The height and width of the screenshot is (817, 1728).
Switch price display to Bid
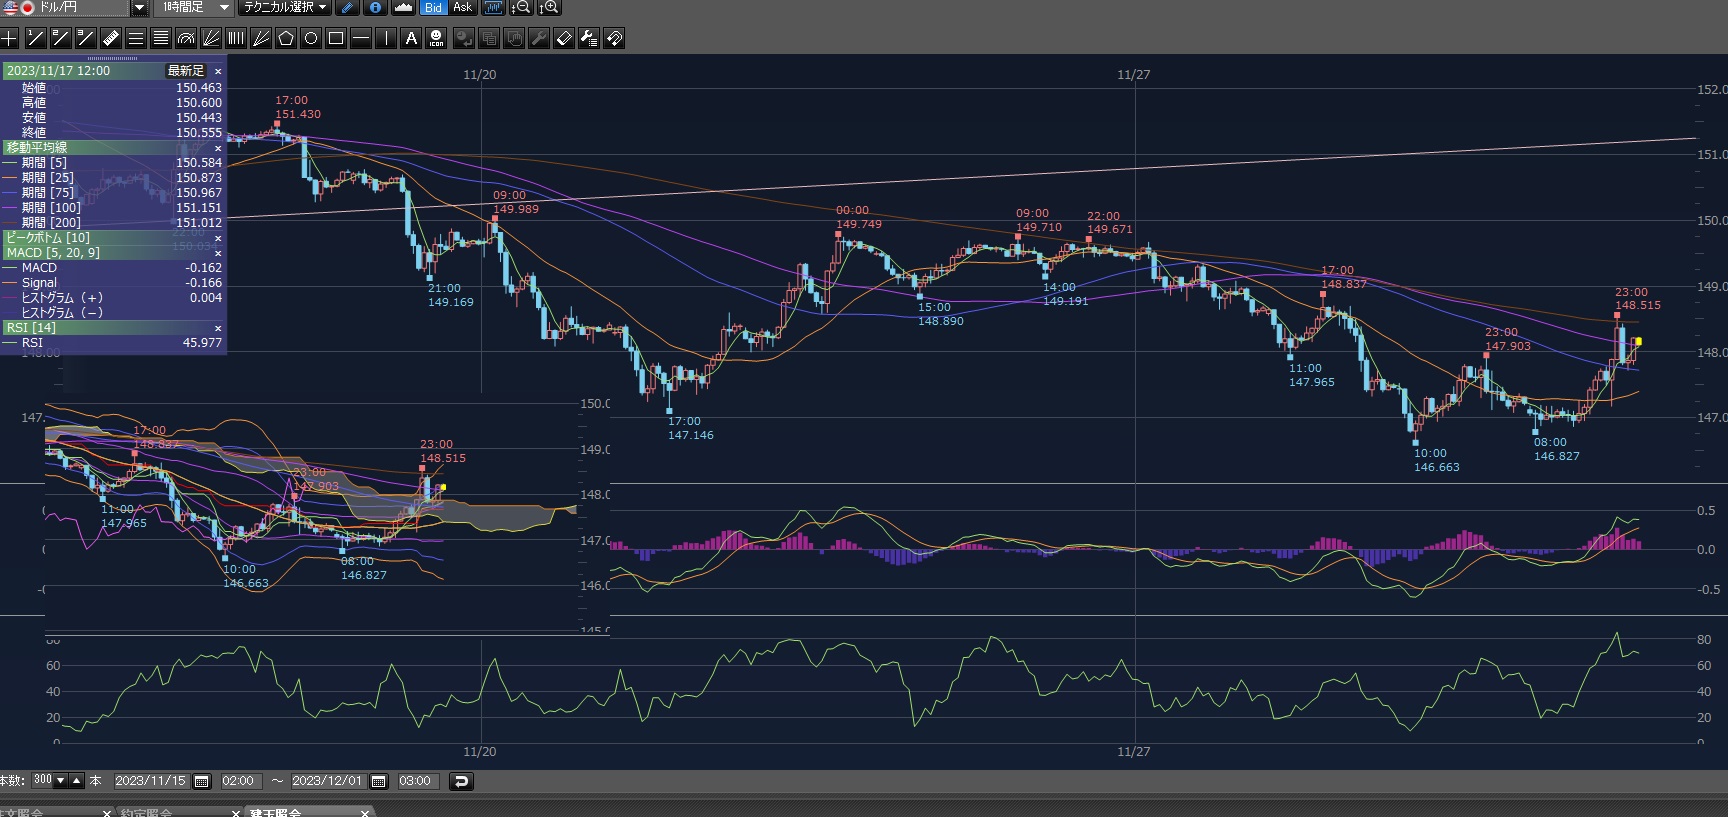pos(432,8)
